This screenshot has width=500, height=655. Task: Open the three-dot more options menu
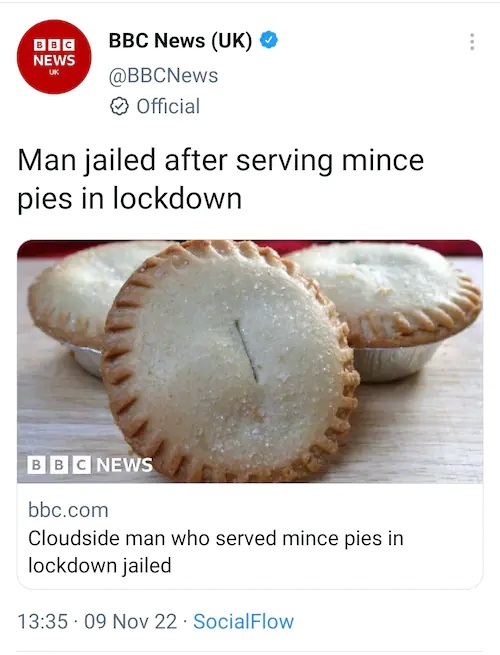point(472,42)
